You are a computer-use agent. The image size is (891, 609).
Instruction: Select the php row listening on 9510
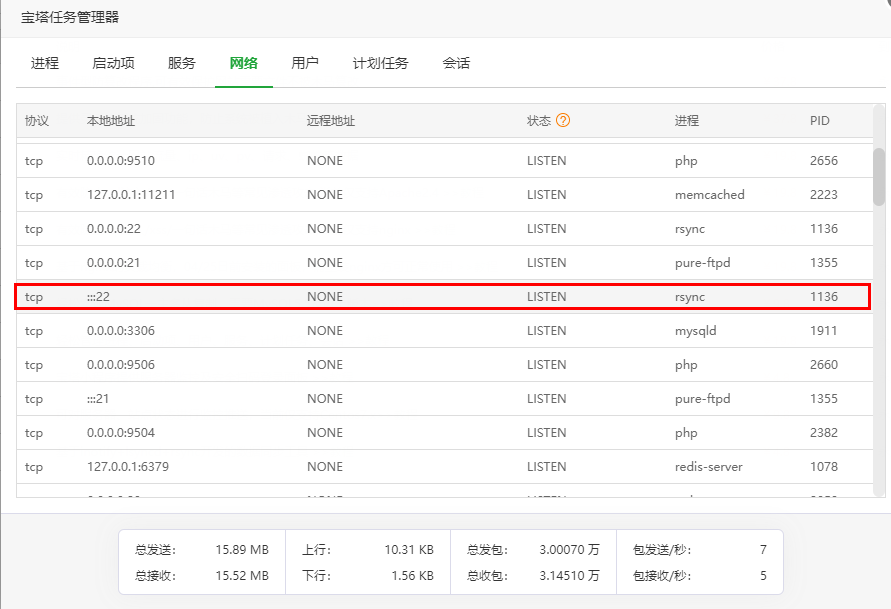(440, 160)
